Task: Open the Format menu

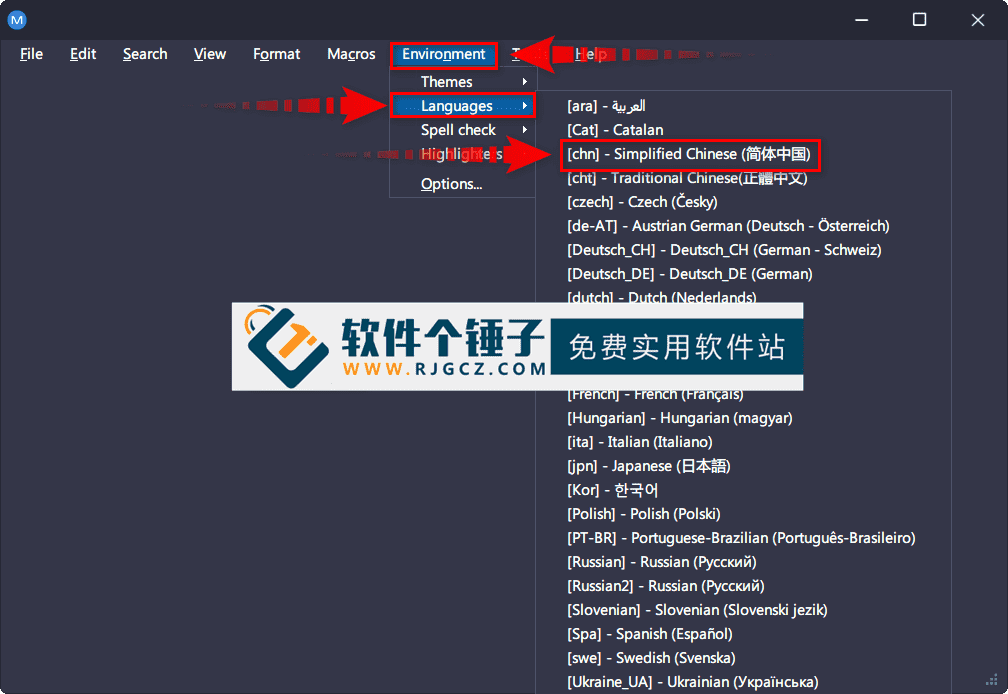Action: (276, 54)
